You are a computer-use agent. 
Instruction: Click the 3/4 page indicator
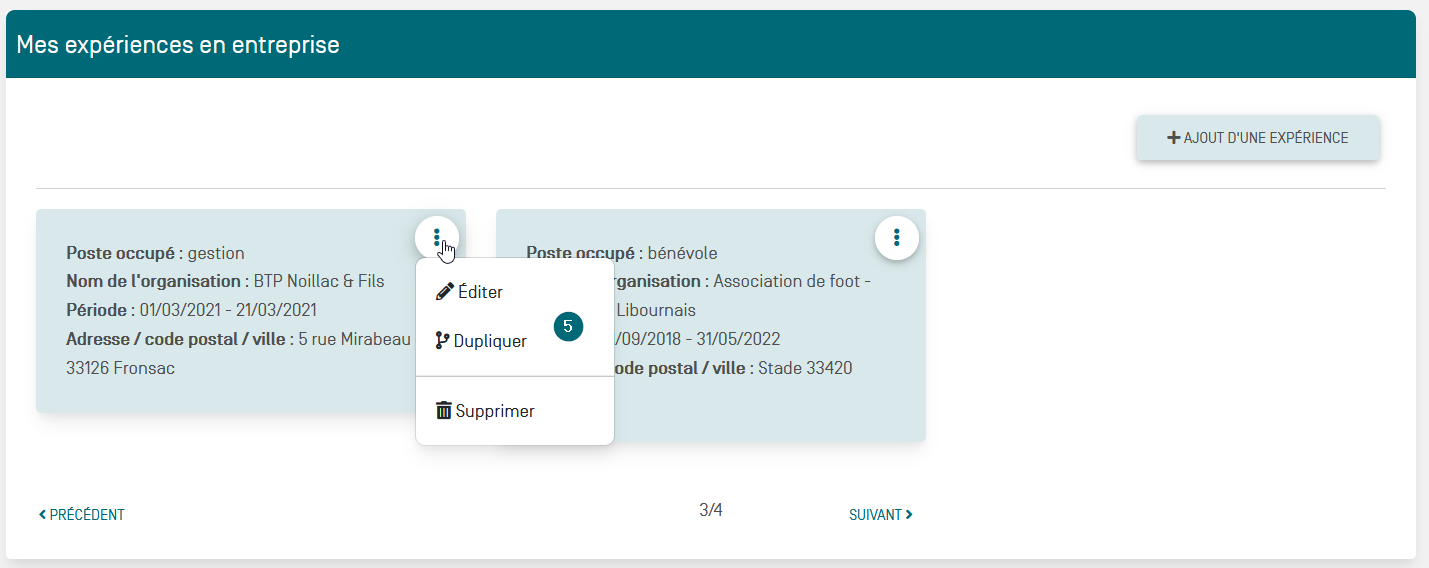(x=710, y=510)
